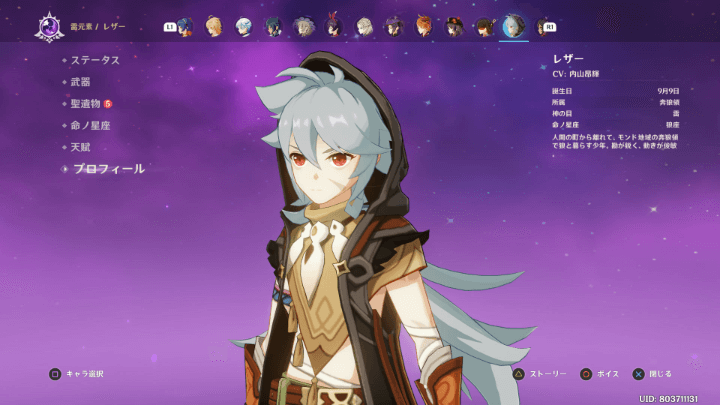The height and width of the screenshot is (405, 720).
Task: Click the CV: 内山昂輝 text
Action: pos(576,74)
